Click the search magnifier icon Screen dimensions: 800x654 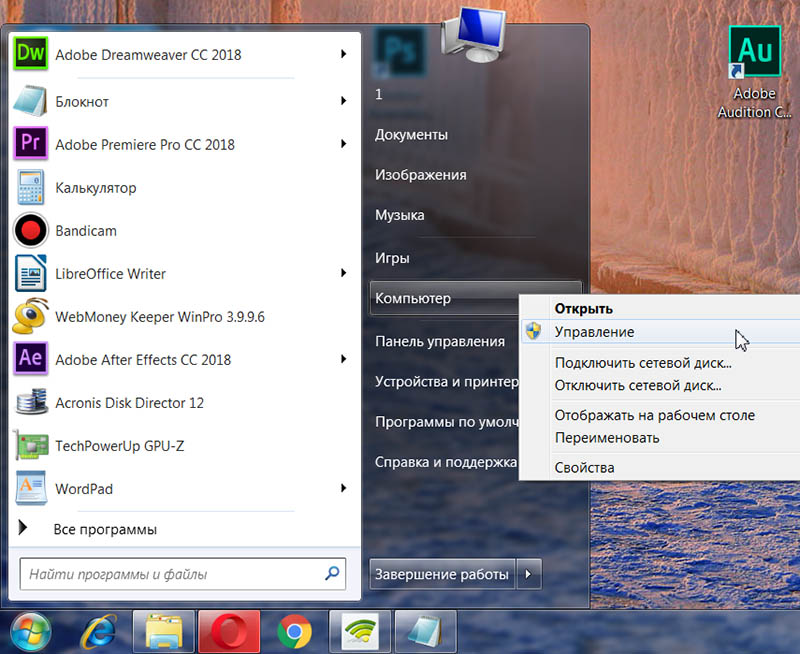click(x=332, y=573)
